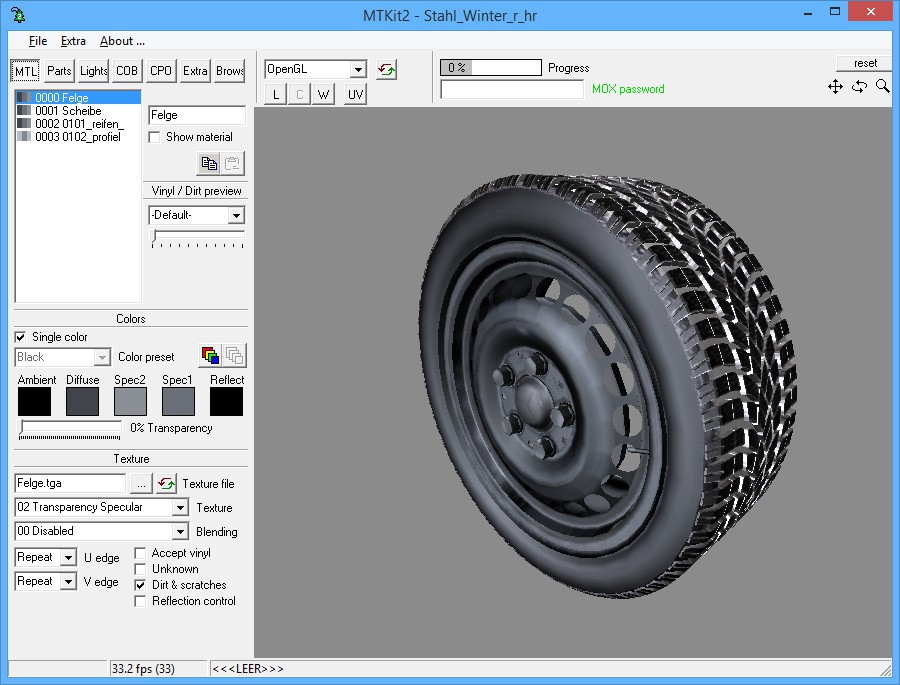900x685 pixels.
Task: Expand the Blending mode dropdown
Action: tap(180, 532)
